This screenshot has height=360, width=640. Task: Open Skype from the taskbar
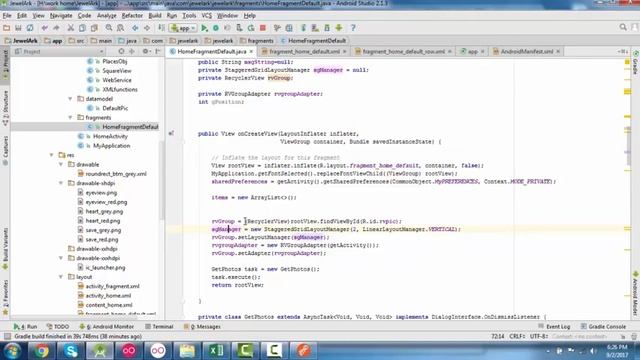click(70, 351)
